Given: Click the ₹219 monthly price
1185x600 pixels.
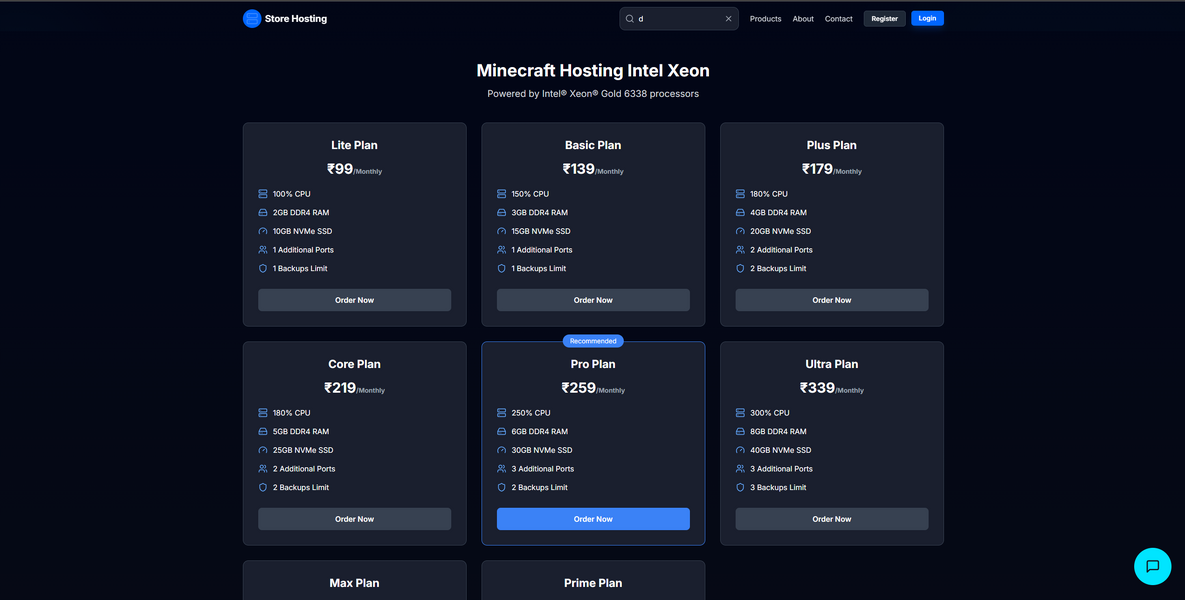Looking at the screenshot, I should (354, 388).
